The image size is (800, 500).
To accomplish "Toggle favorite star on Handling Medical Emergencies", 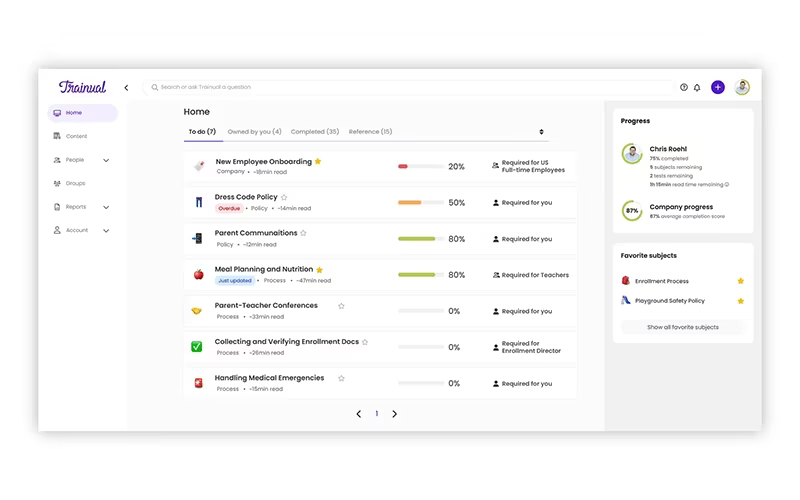I will (x=341, y=378).
